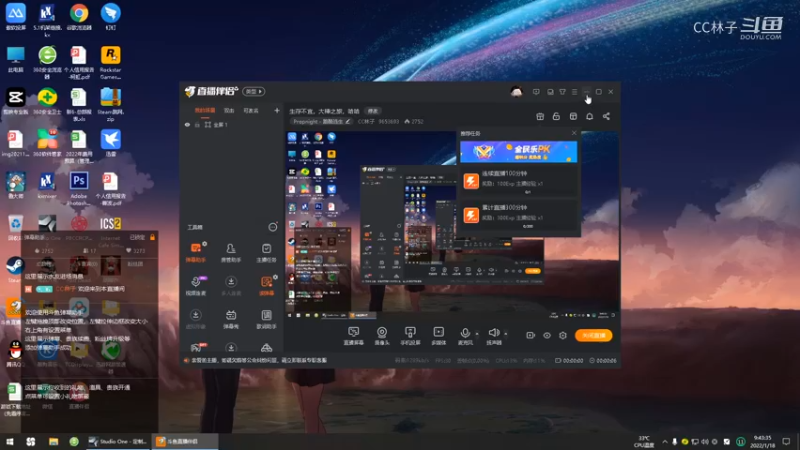Add 摄像头 camera source
The height and width of the screenshot is (450, 800).
coord(382,336)
